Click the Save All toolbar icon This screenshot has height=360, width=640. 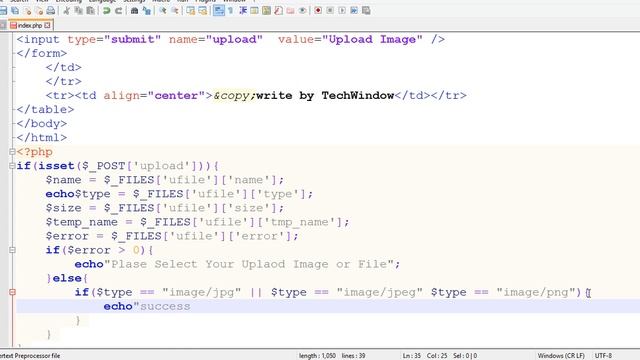coord(15,11)
